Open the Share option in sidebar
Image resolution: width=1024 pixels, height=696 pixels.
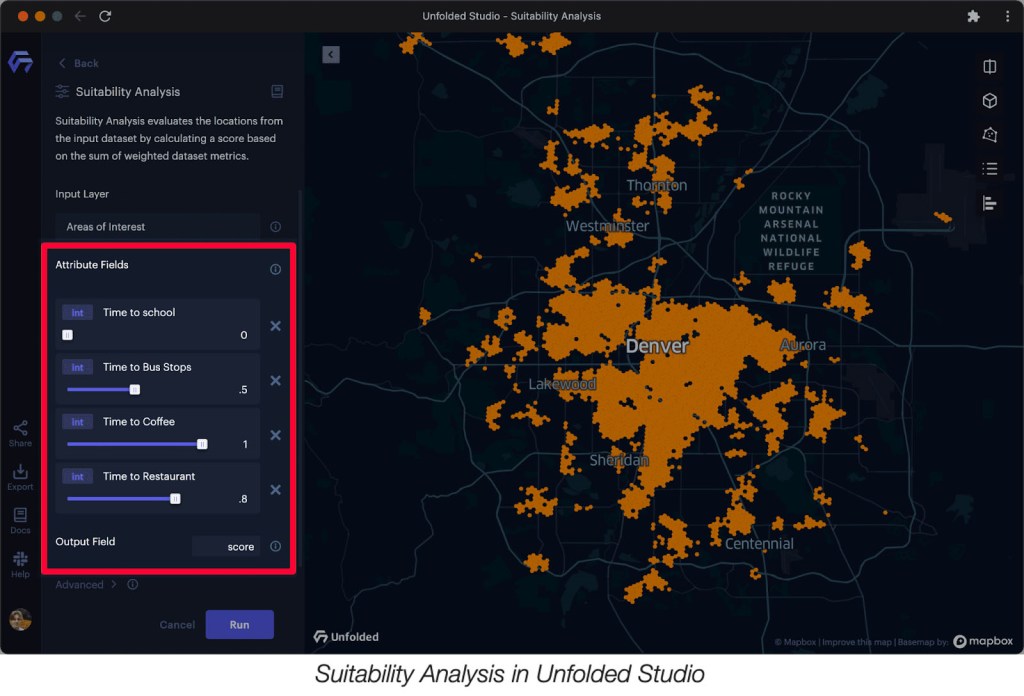coord(20,434)
